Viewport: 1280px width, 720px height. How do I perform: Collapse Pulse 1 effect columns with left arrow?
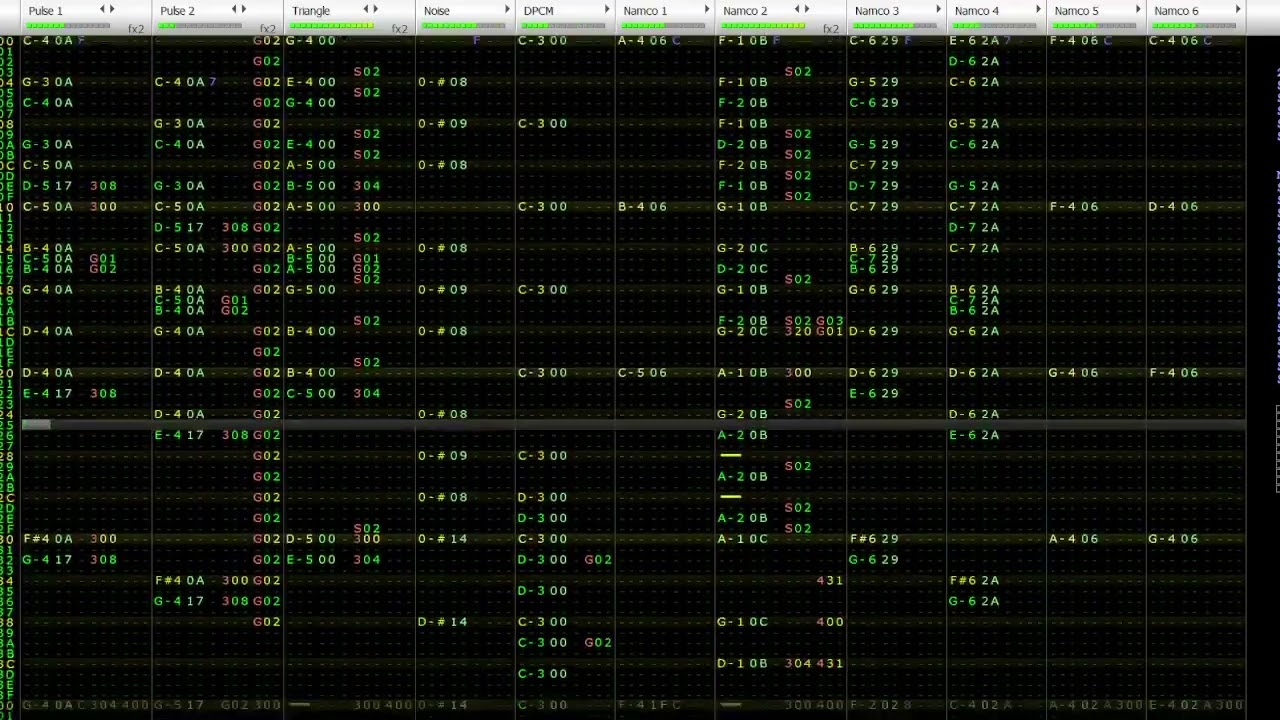tap(102, 10)
